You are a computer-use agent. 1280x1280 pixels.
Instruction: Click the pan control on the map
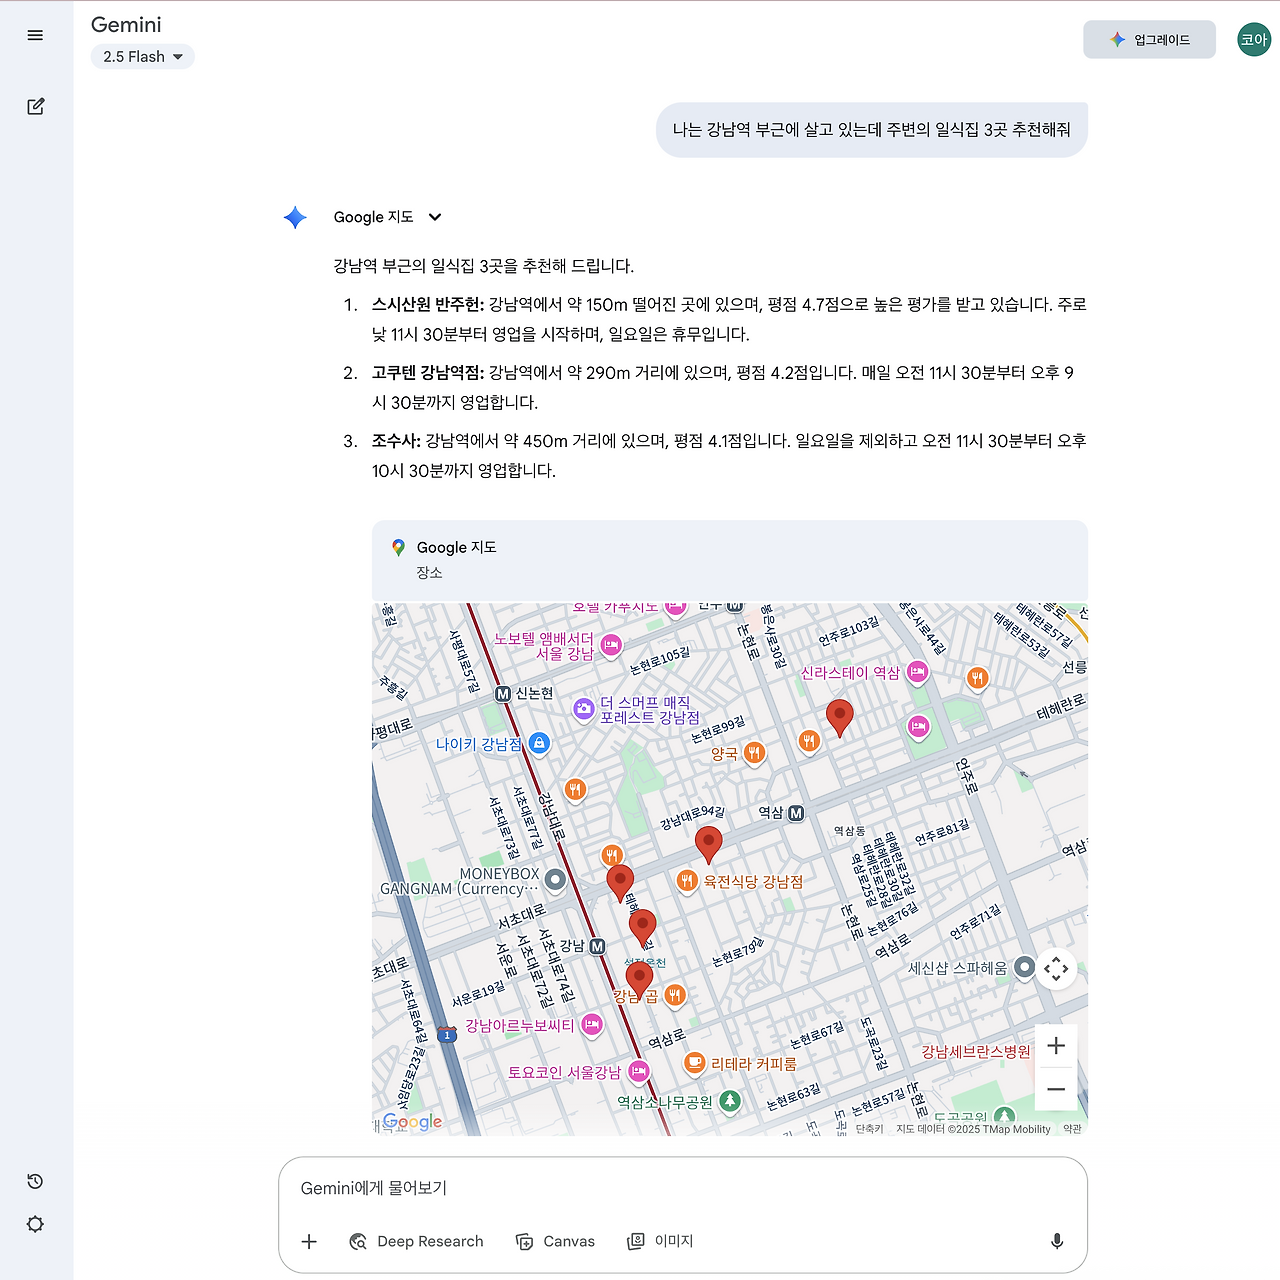1056,968
